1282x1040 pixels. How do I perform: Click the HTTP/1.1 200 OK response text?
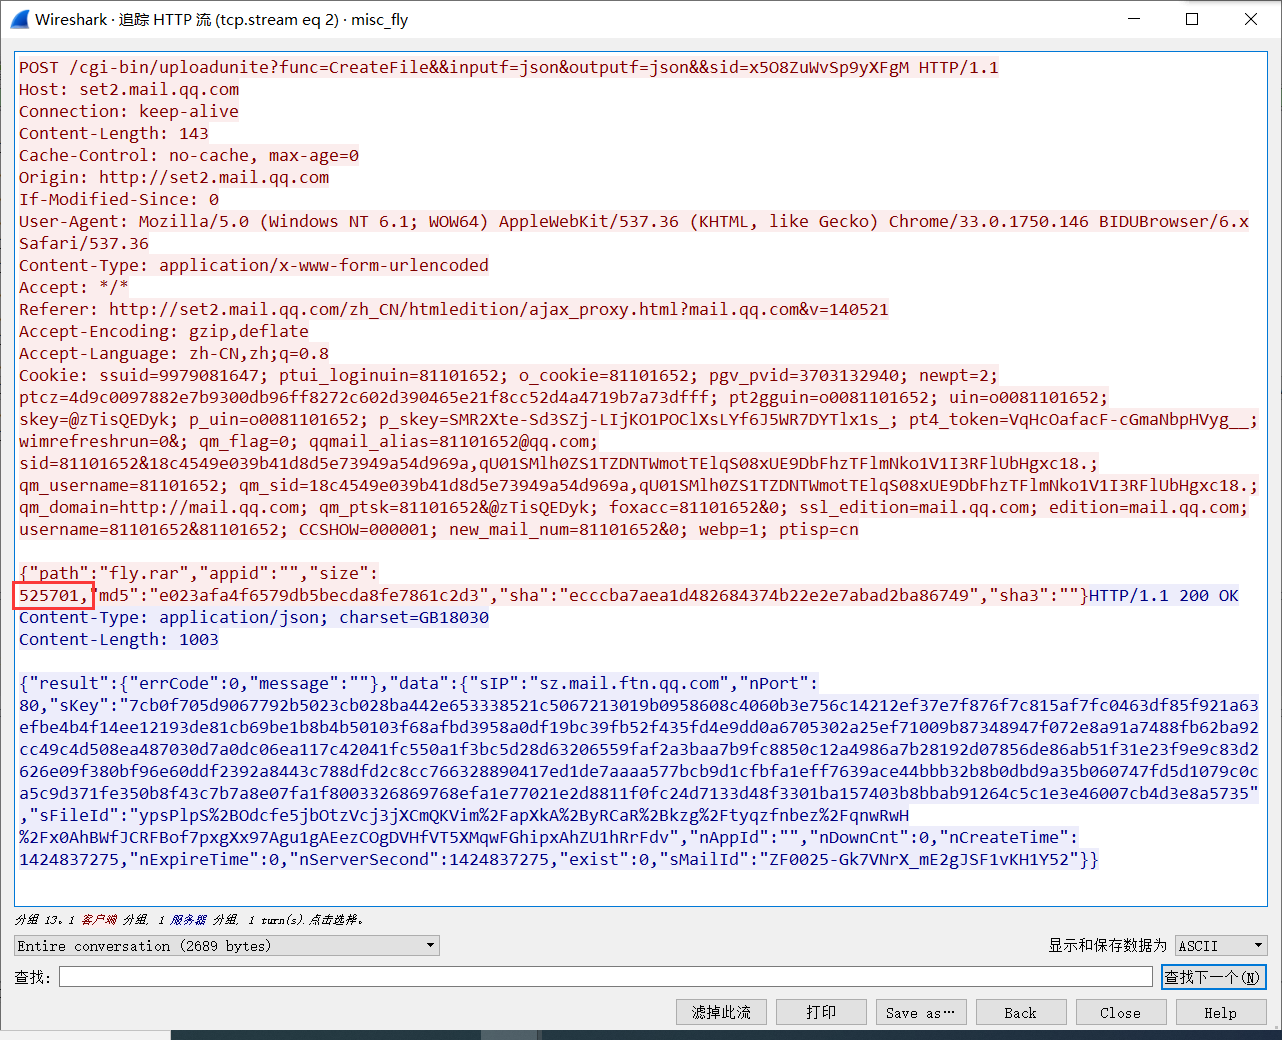click(1164, 595)
